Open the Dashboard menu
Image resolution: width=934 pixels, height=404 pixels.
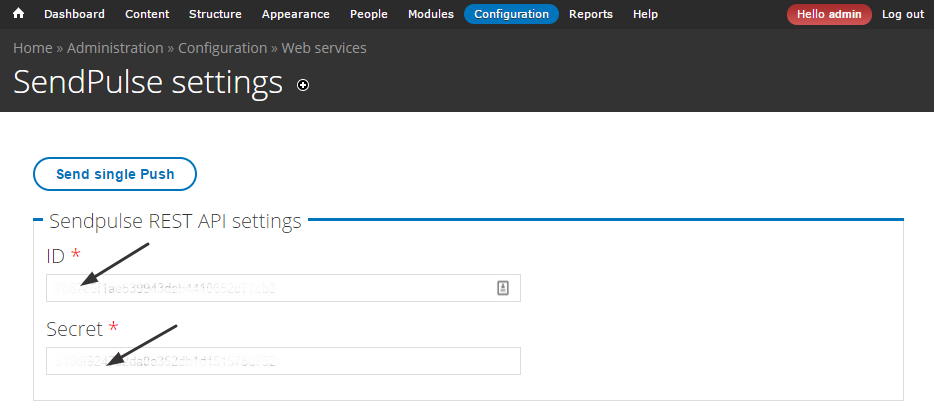[74, 14]
